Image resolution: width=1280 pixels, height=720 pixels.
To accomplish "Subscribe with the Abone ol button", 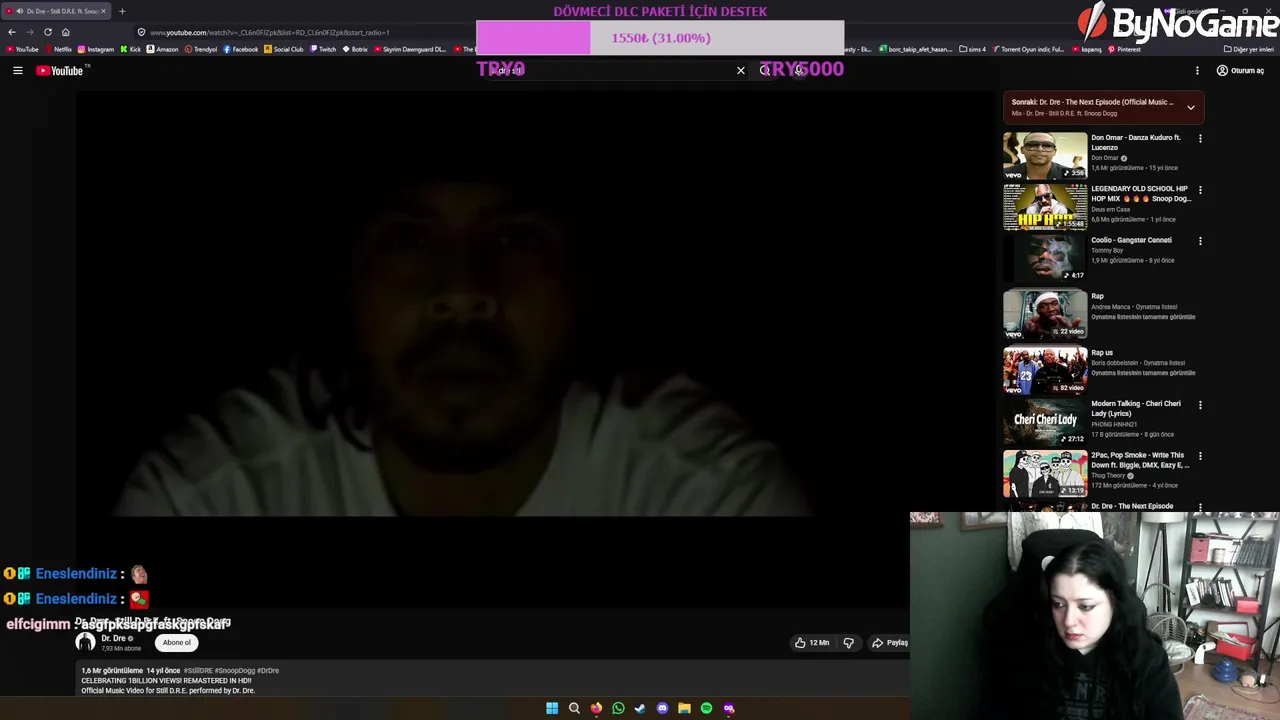I will 177,643.
